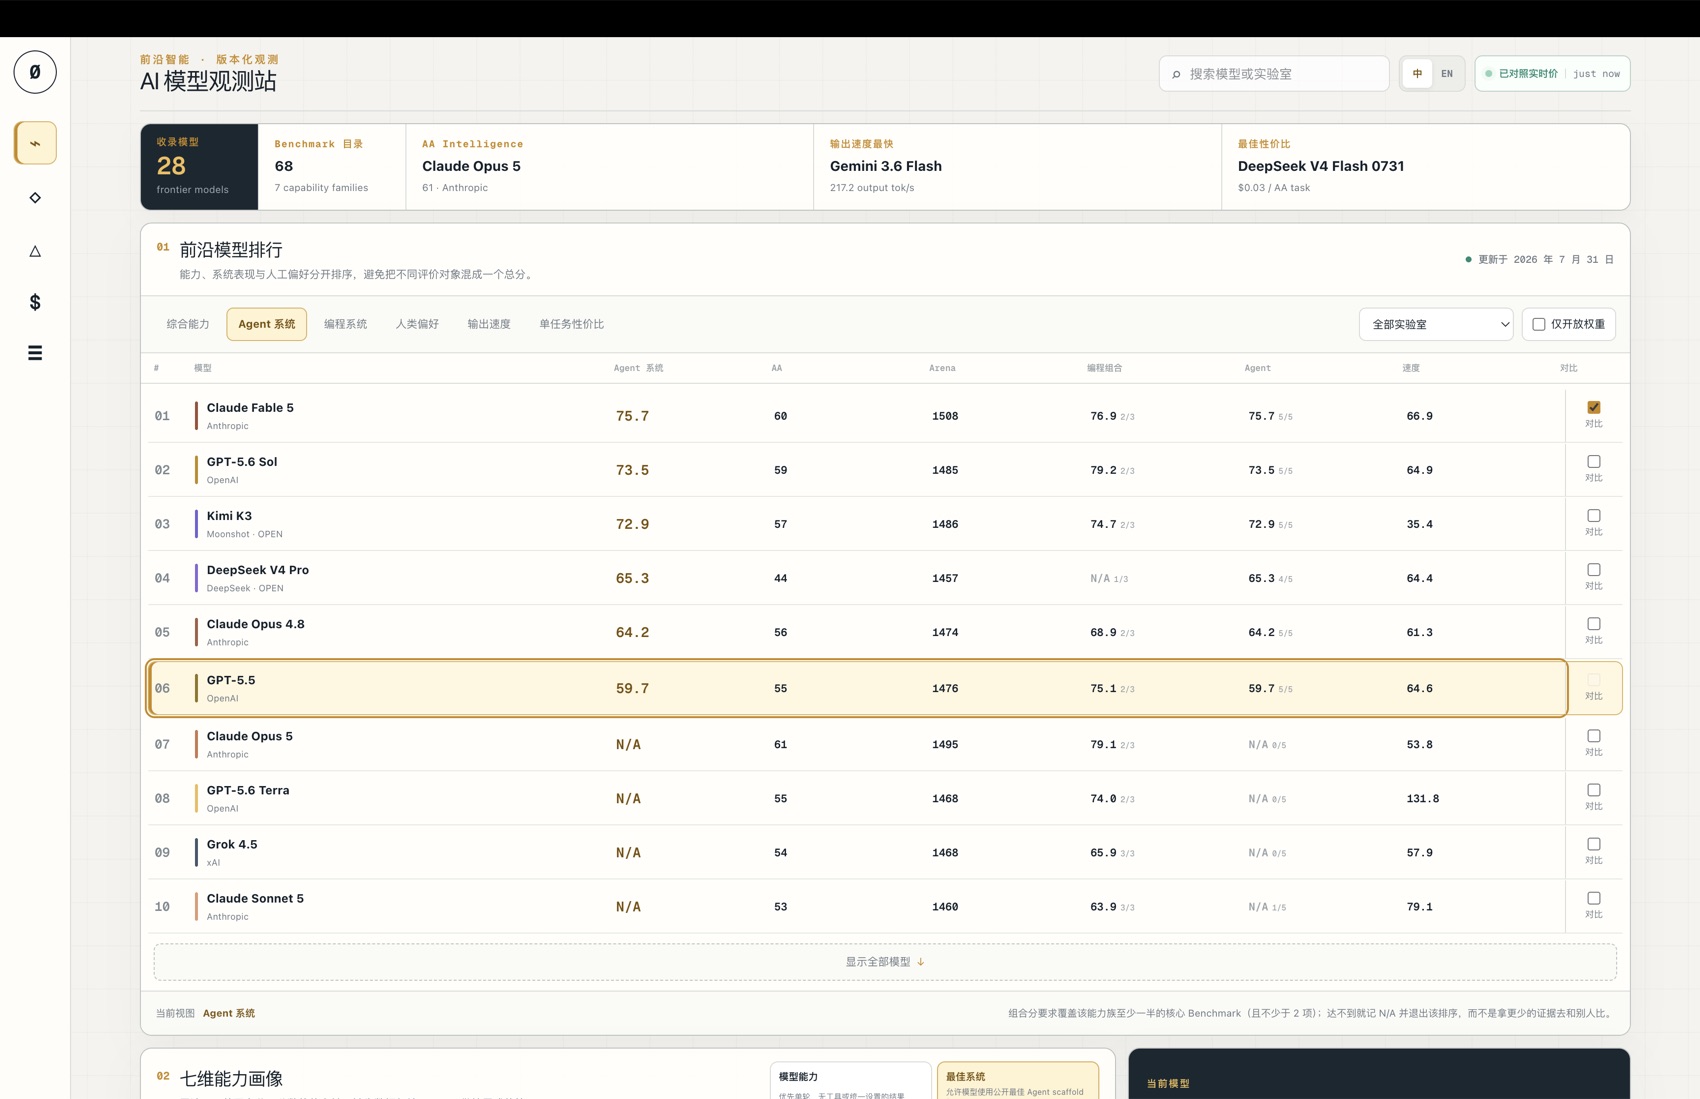
Task: Check compare box for GPT-5.6 Sol
Action: (1594, 462)
